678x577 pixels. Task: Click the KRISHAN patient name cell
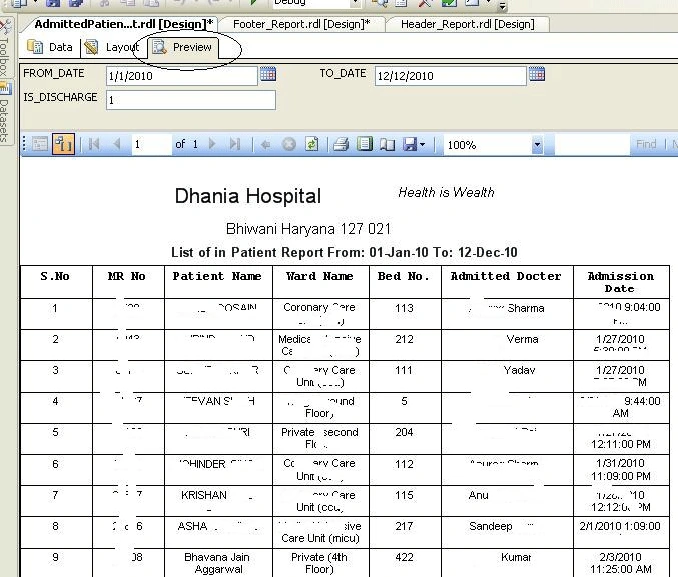point(218,501)
